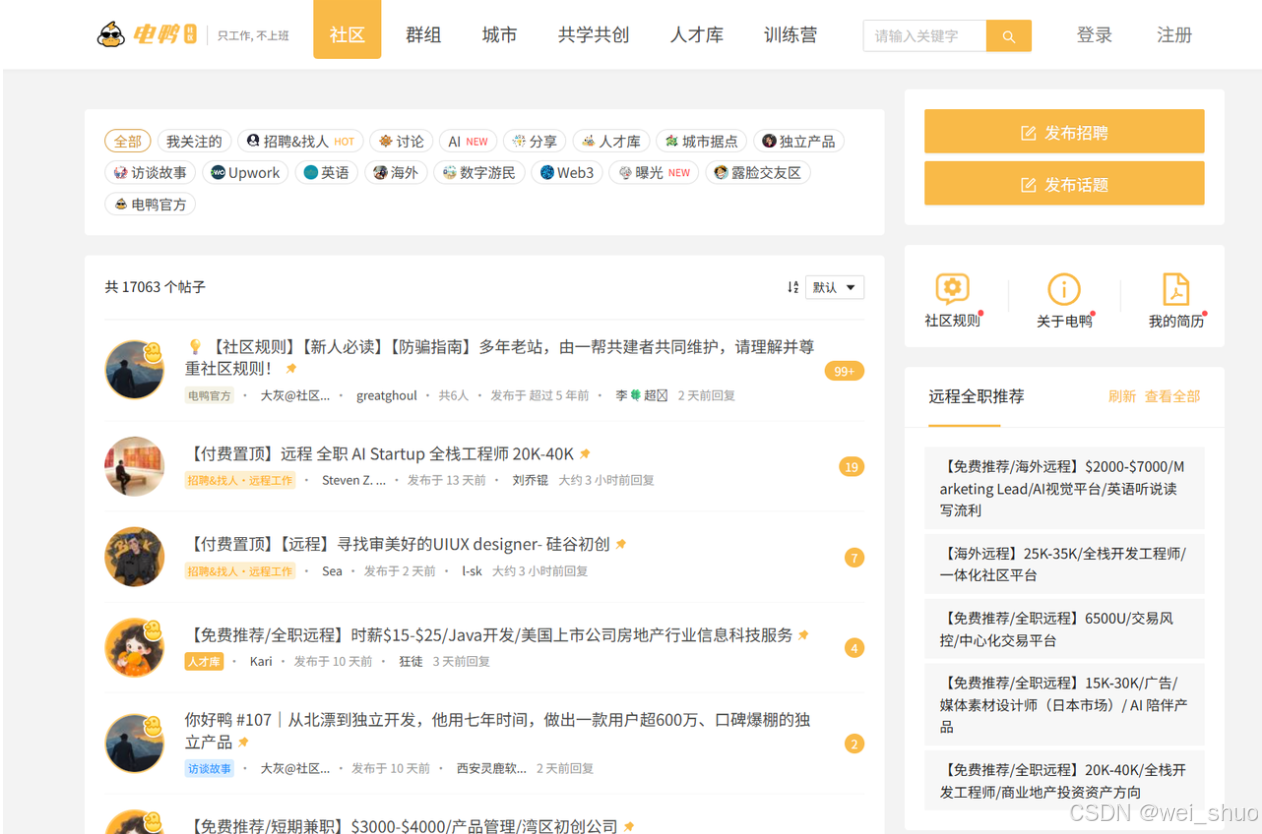Click the sort order icon beside 默认

[x=793, y=287]
